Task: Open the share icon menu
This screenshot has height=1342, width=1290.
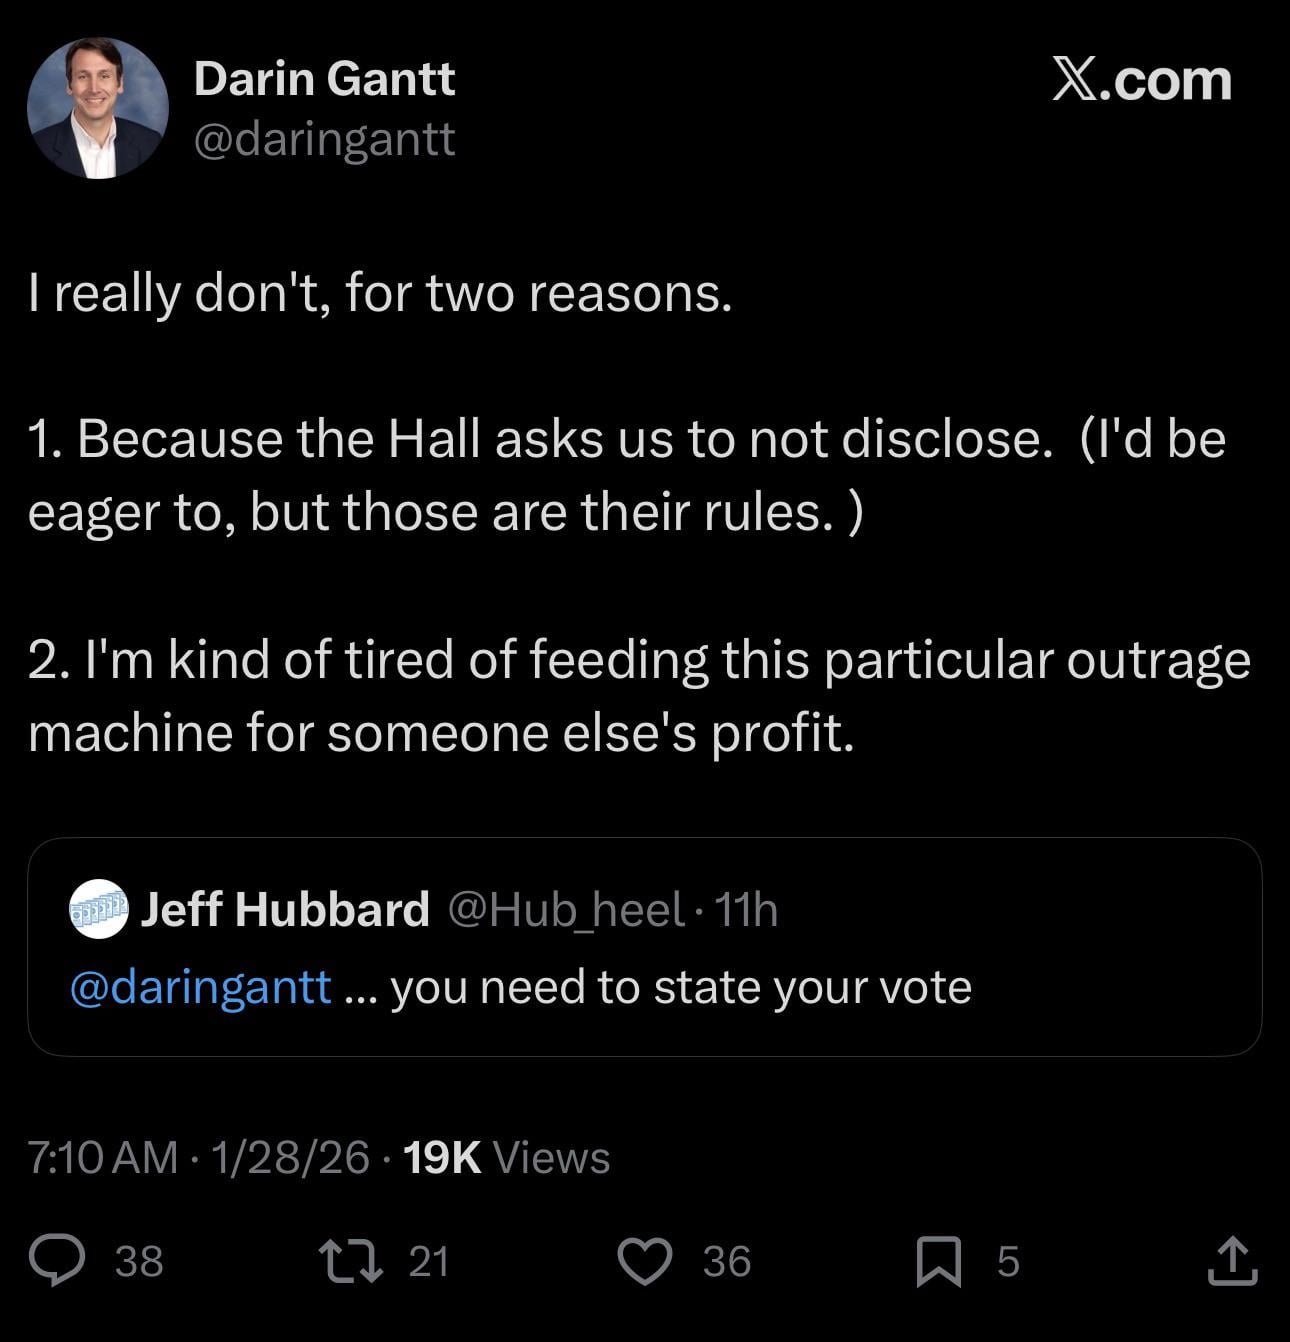Action: (1231, 1260)
